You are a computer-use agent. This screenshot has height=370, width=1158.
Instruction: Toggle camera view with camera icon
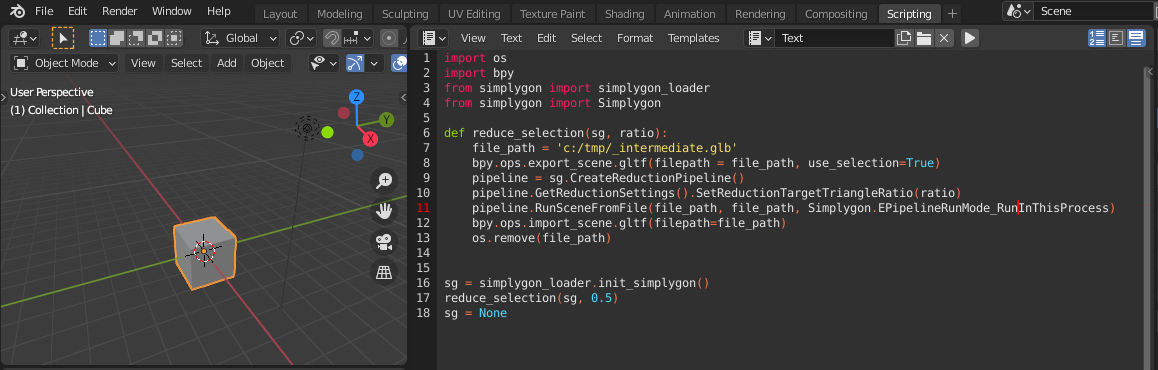tap(384, 242)
